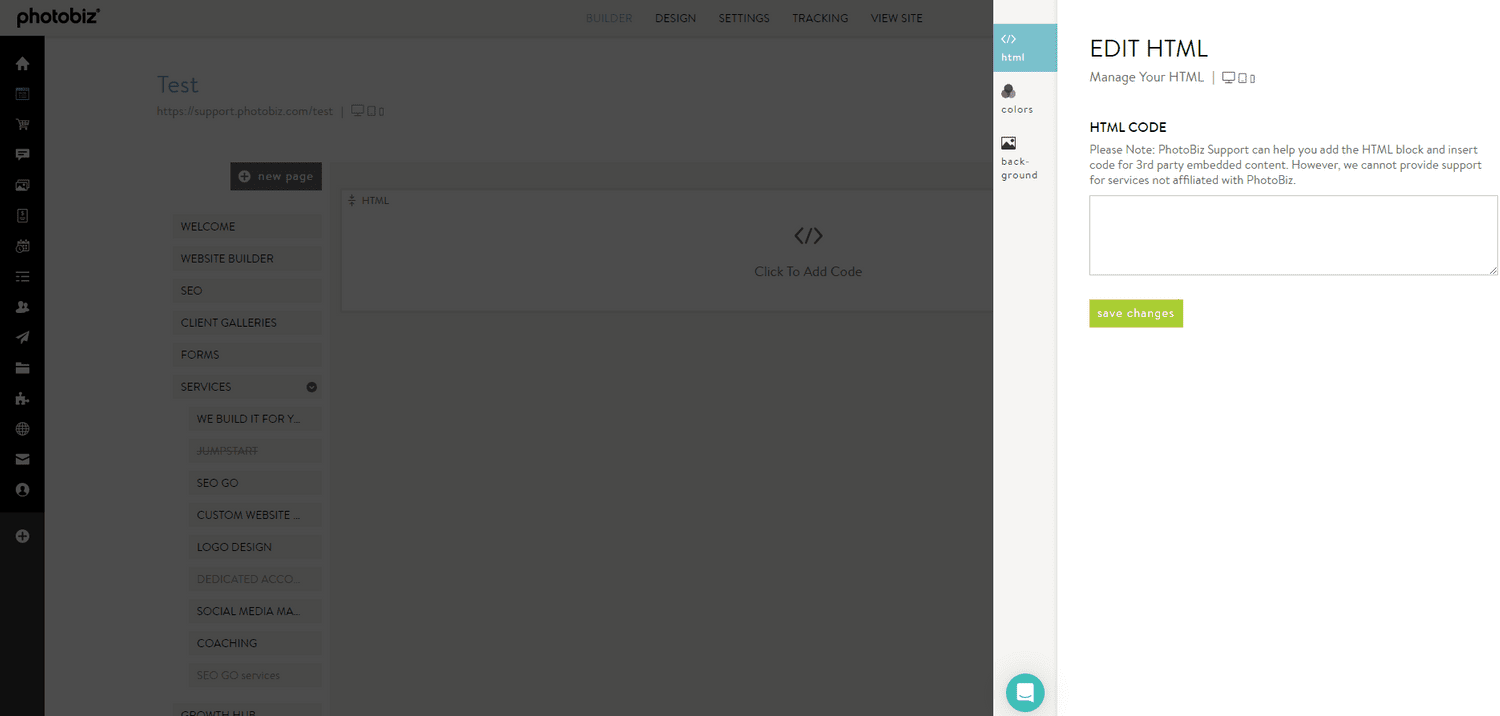Open the chat messages icon in left sidebar
This screenshot has height=716, width=1500.
[x=22, y=154]
